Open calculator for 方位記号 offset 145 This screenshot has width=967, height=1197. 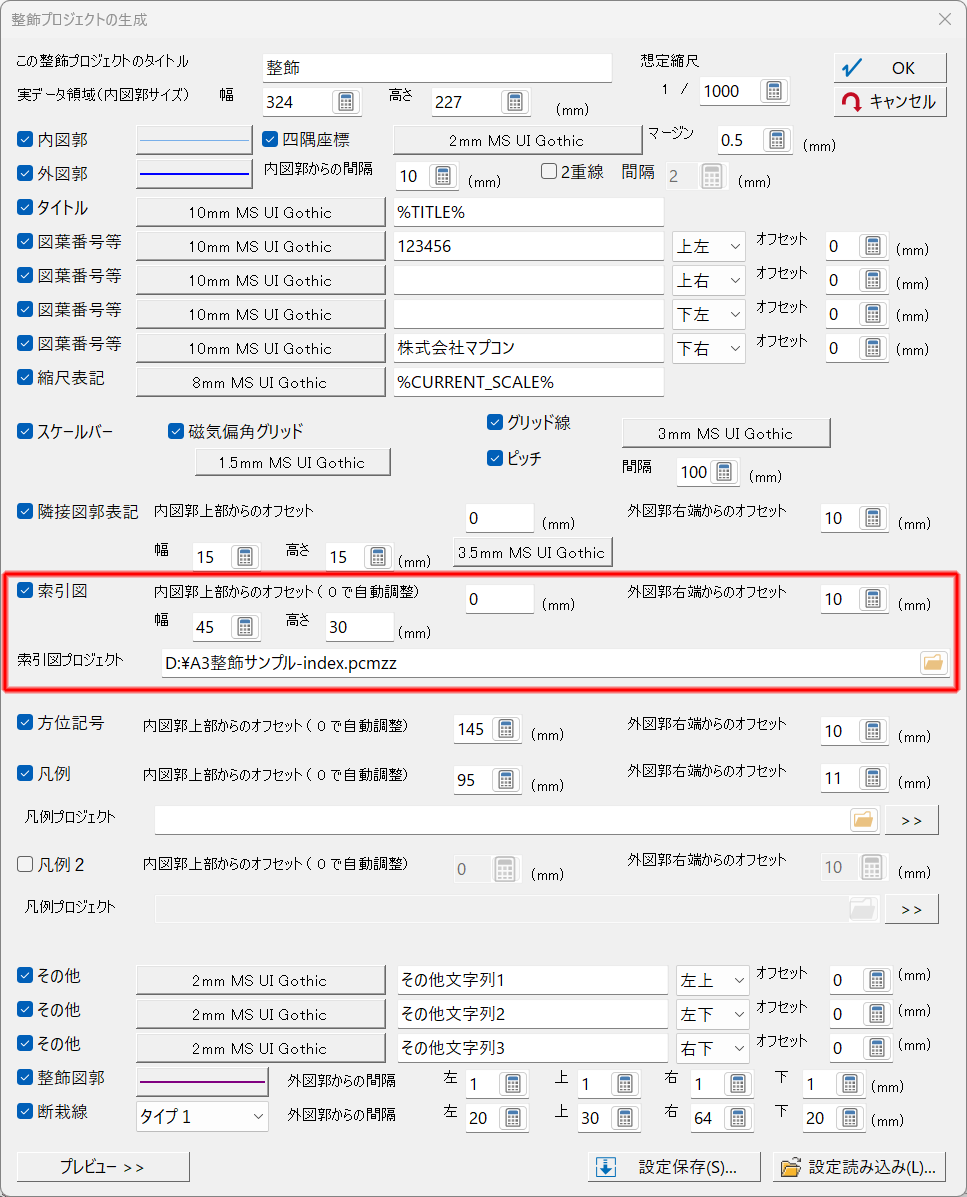504,730
